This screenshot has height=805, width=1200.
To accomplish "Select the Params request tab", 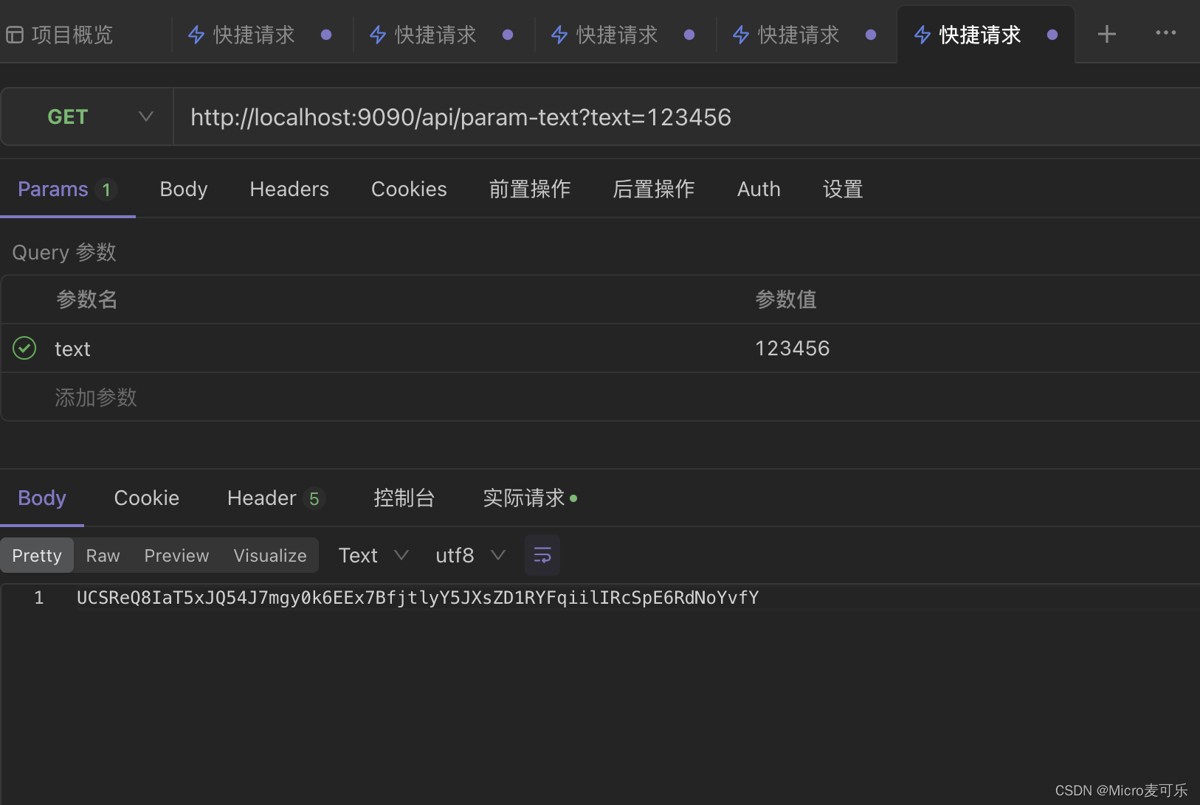I will (x=66, y=189).
